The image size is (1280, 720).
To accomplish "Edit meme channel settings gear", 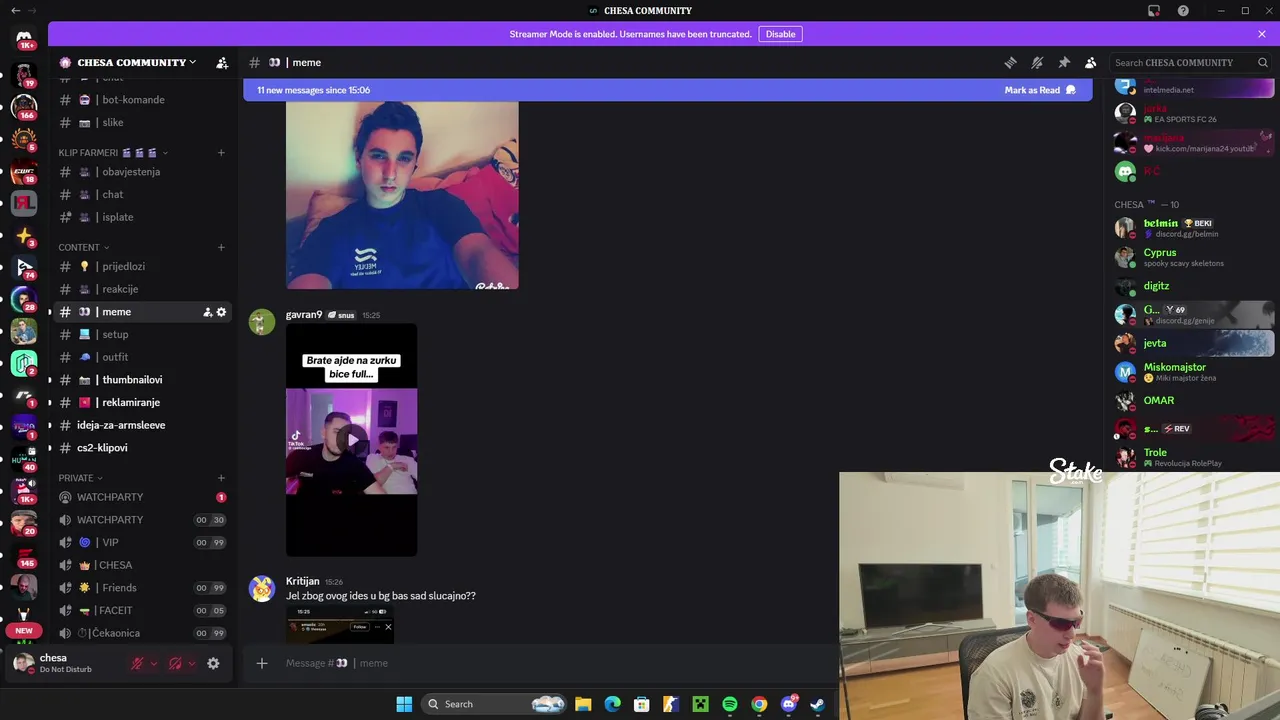I will 222,312.
